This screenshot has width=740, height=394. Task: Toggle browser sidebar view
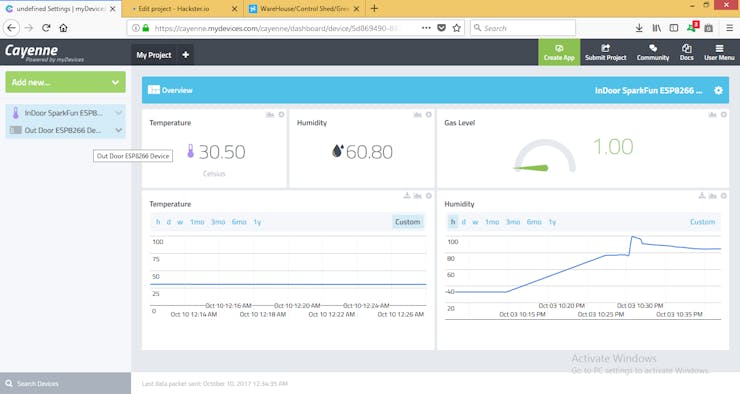coord(674,28)
